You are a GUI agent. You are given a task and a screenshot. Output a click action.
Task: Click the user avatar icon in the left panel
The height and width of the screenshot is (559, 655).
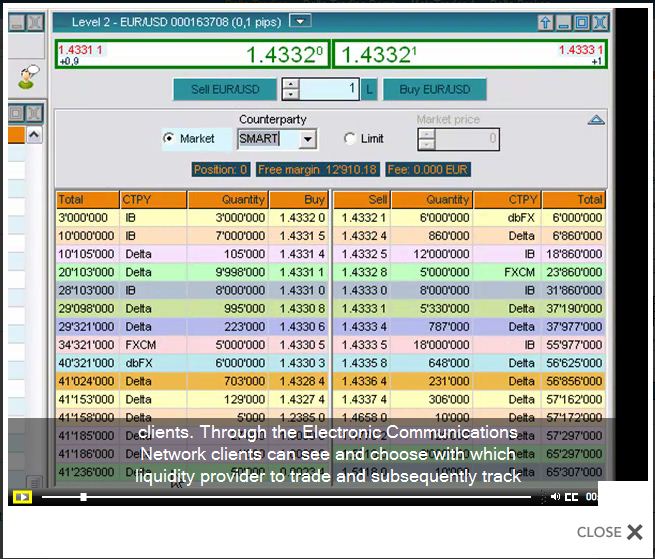click(x=28, y=75)
